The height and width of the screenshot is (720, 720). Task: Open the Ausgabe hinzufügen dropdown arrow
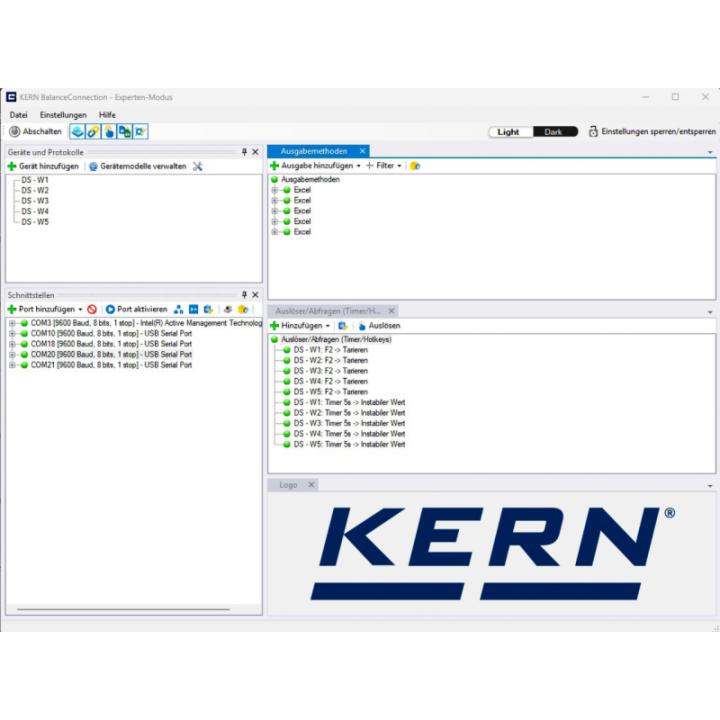click(359, 166)
